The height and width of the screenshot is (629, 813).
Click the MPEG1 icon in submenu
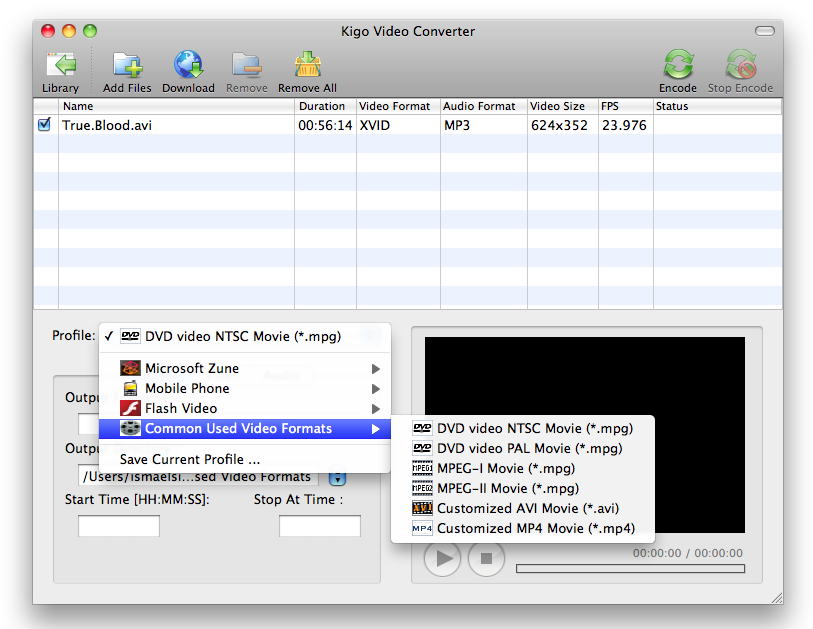tap(422, 468)
